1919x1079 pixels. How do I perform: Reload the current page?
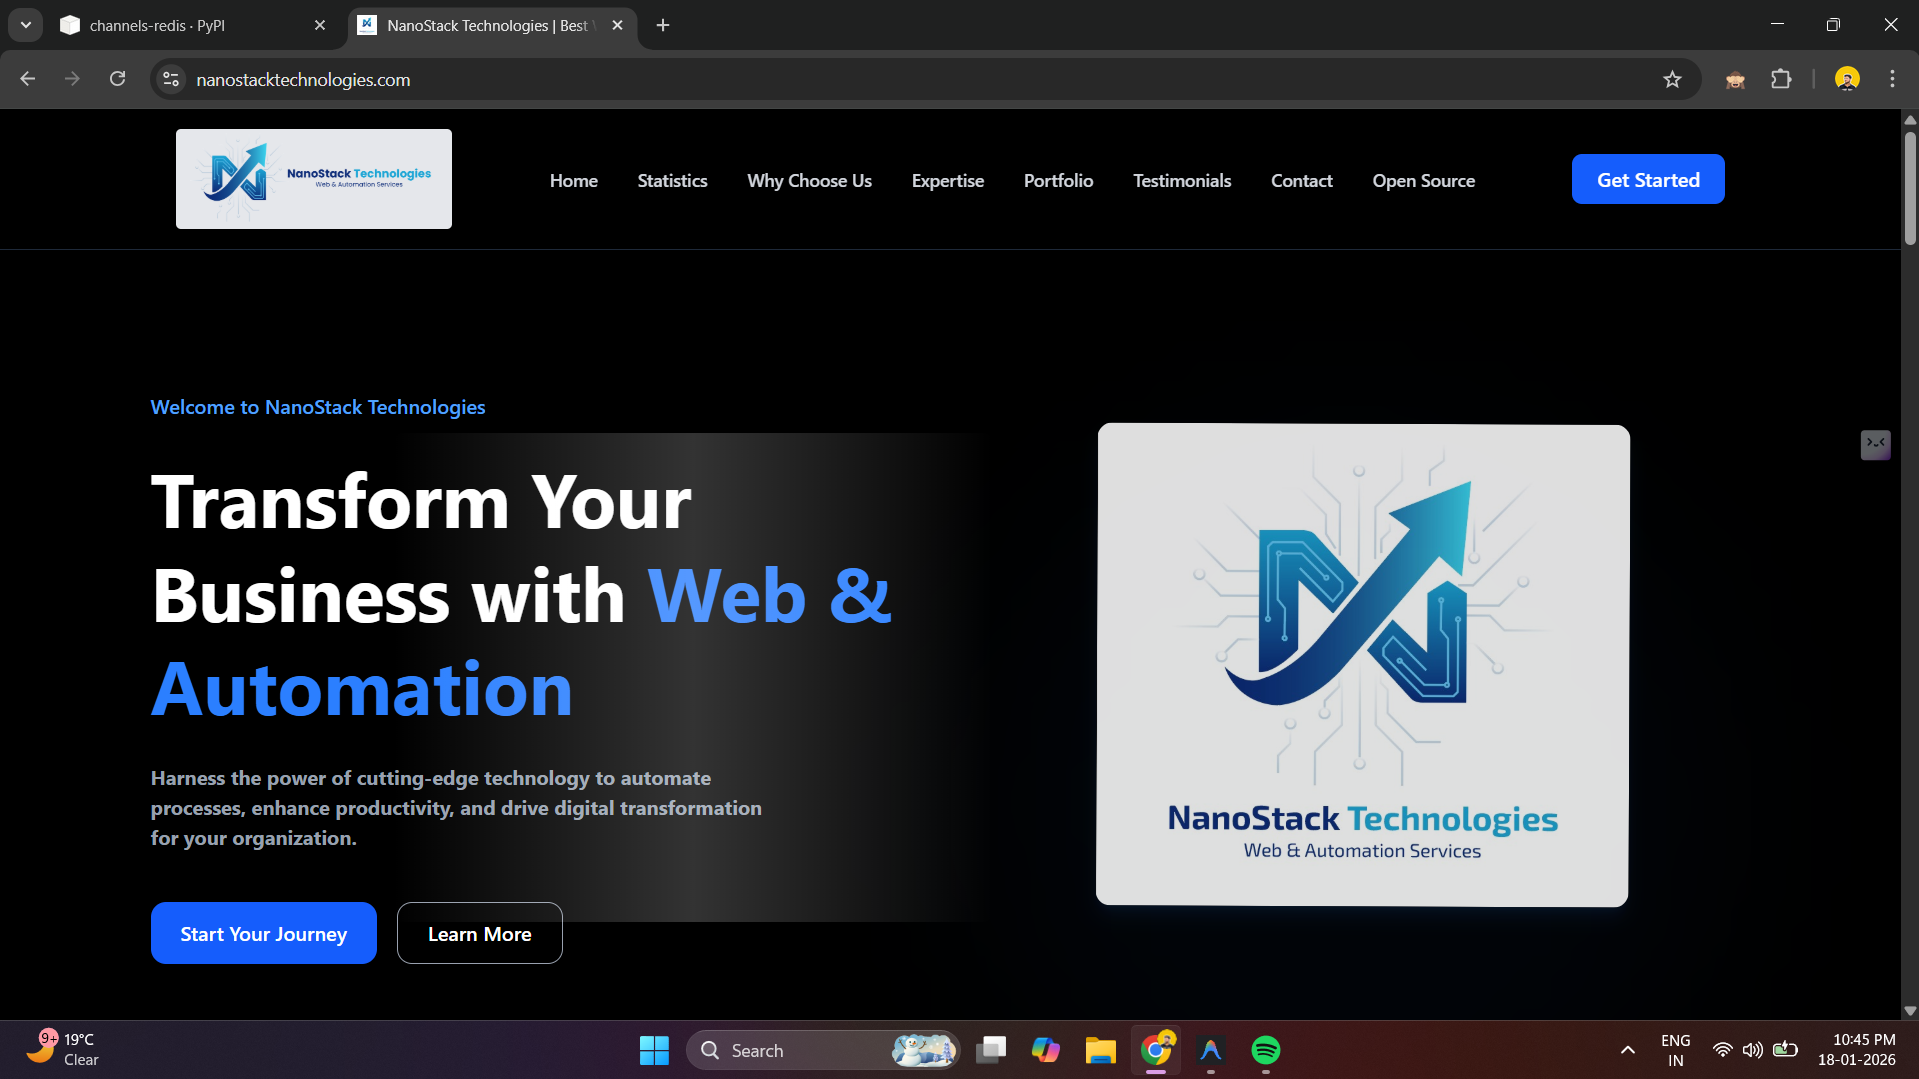coord(117,79)
